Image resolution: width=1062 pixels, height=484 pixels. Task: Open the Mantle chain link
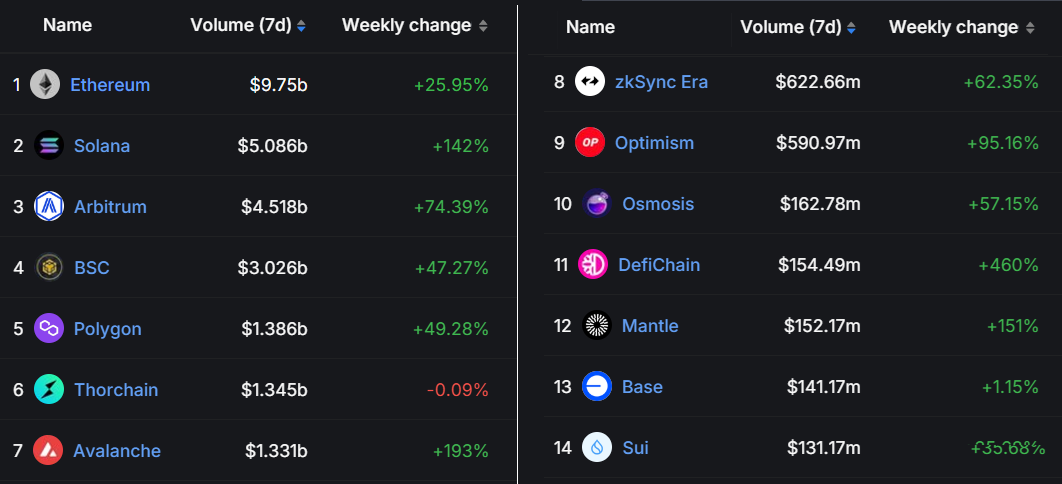tap(650, 326)
